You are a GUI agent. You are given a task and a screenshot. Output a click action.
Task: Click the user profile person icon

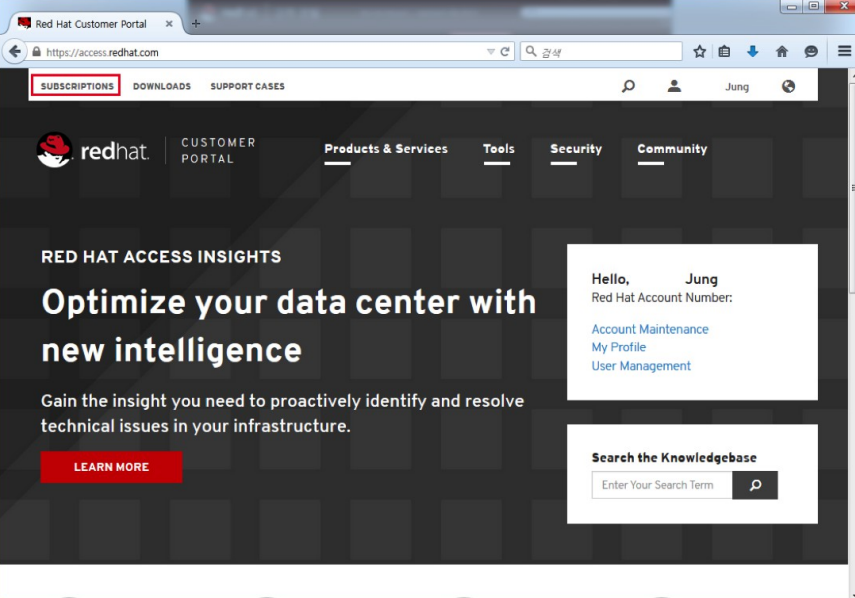pos(674,86)
